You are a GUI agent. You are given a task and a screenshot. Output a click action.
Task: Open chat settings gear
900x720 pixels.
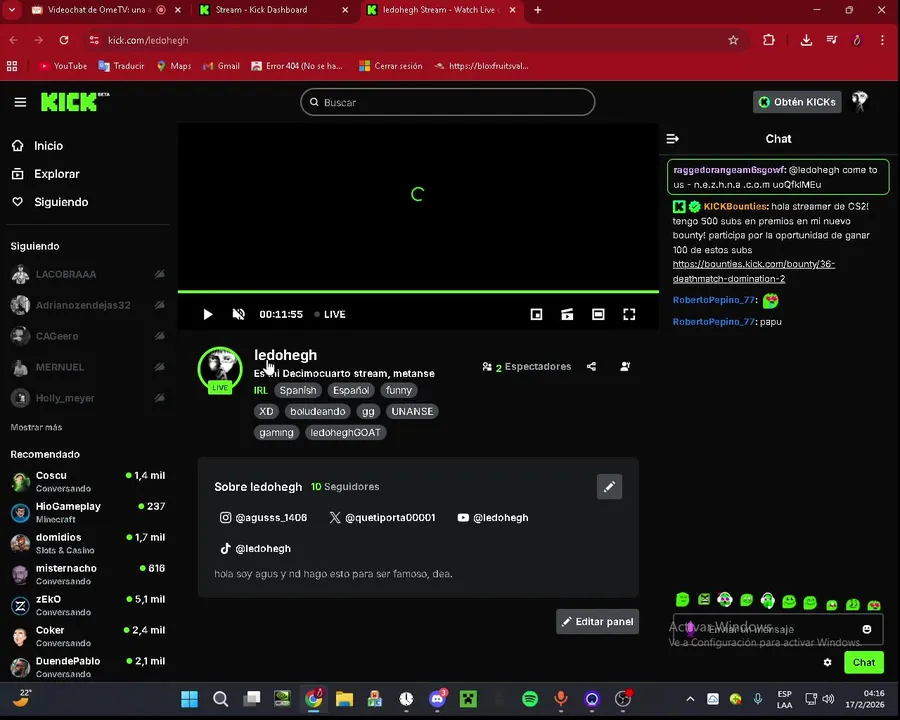827,663
